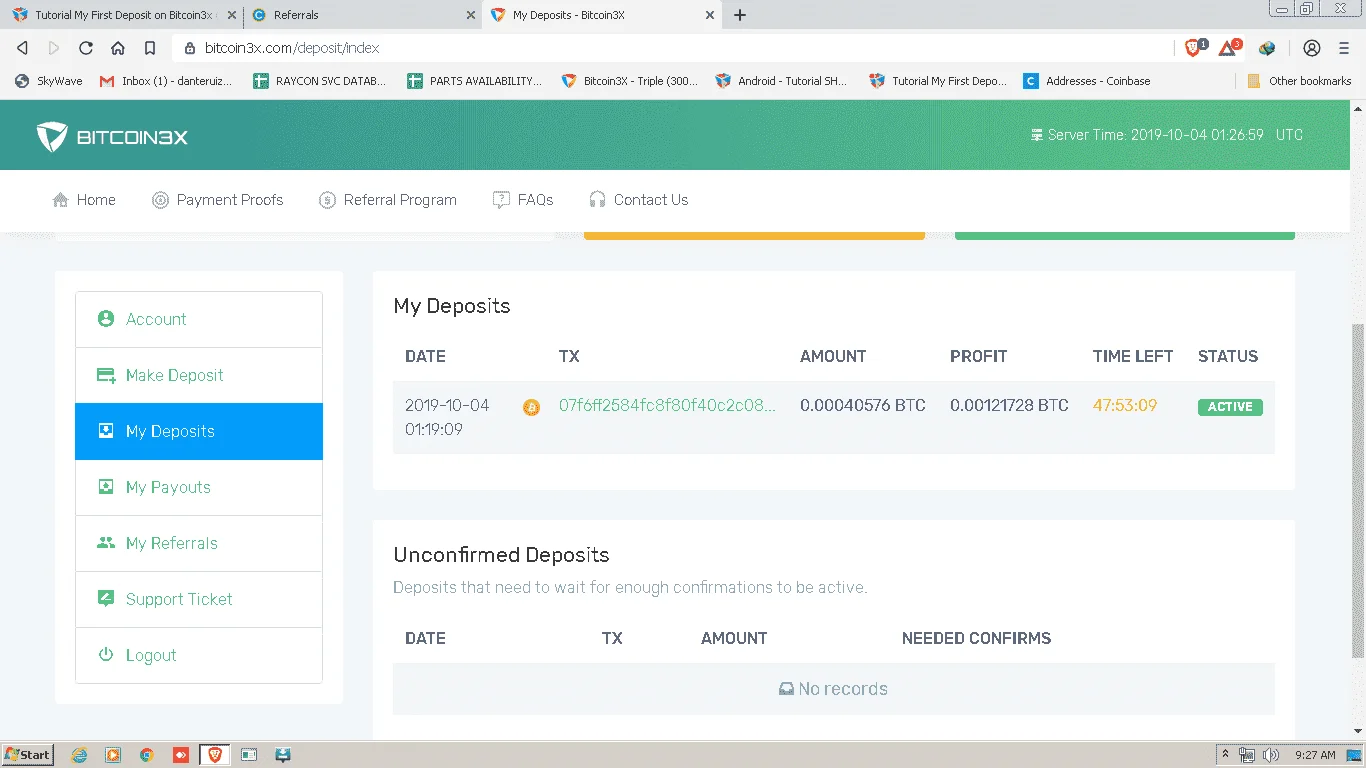The height and width of the screenshot is (768, 1366).
Task: Click Logout in the sidebar
Action: tap(199, 656)
